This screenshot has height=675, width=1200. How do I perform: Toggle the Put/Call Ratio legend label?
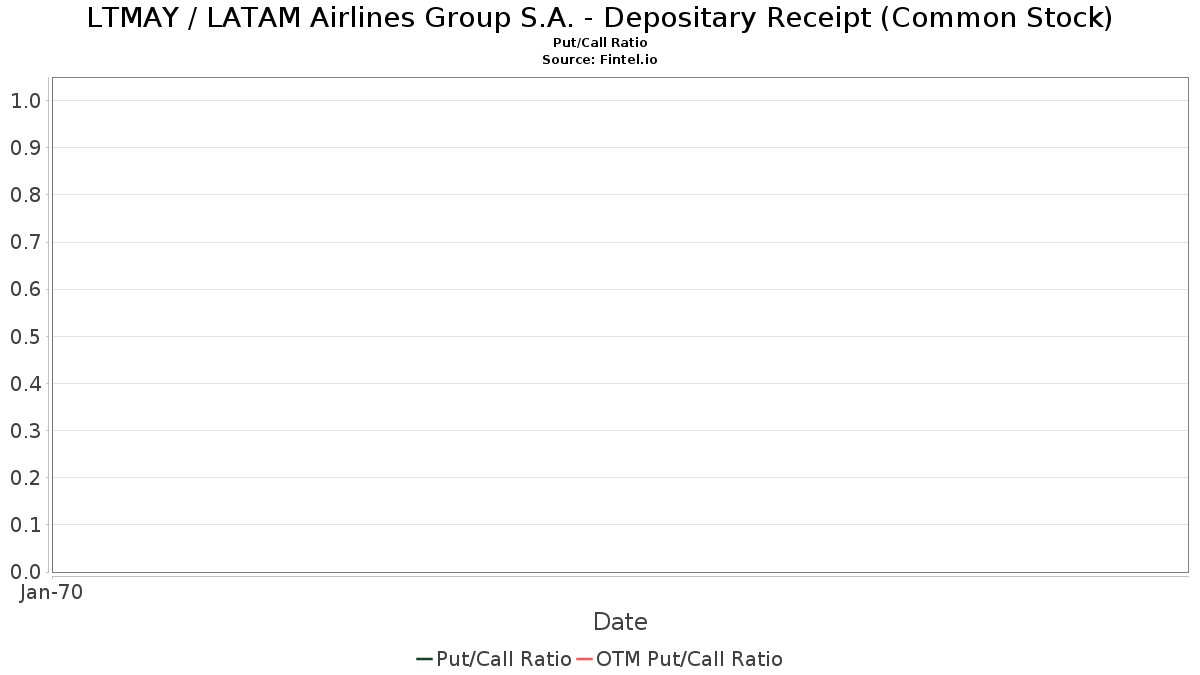coord(504,659)
